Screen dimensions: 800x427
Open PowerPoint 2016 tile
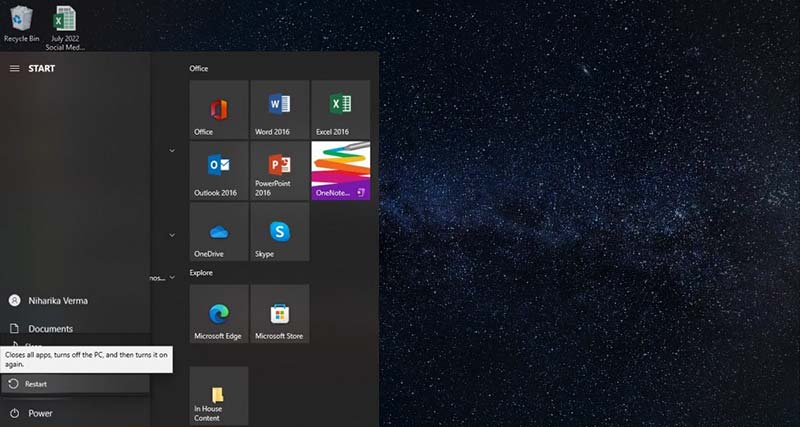[x=279, y=170]
